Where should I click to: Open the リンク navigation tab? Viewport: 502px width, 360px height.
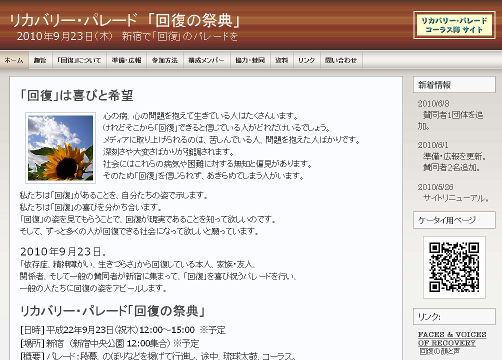[307, 60]
